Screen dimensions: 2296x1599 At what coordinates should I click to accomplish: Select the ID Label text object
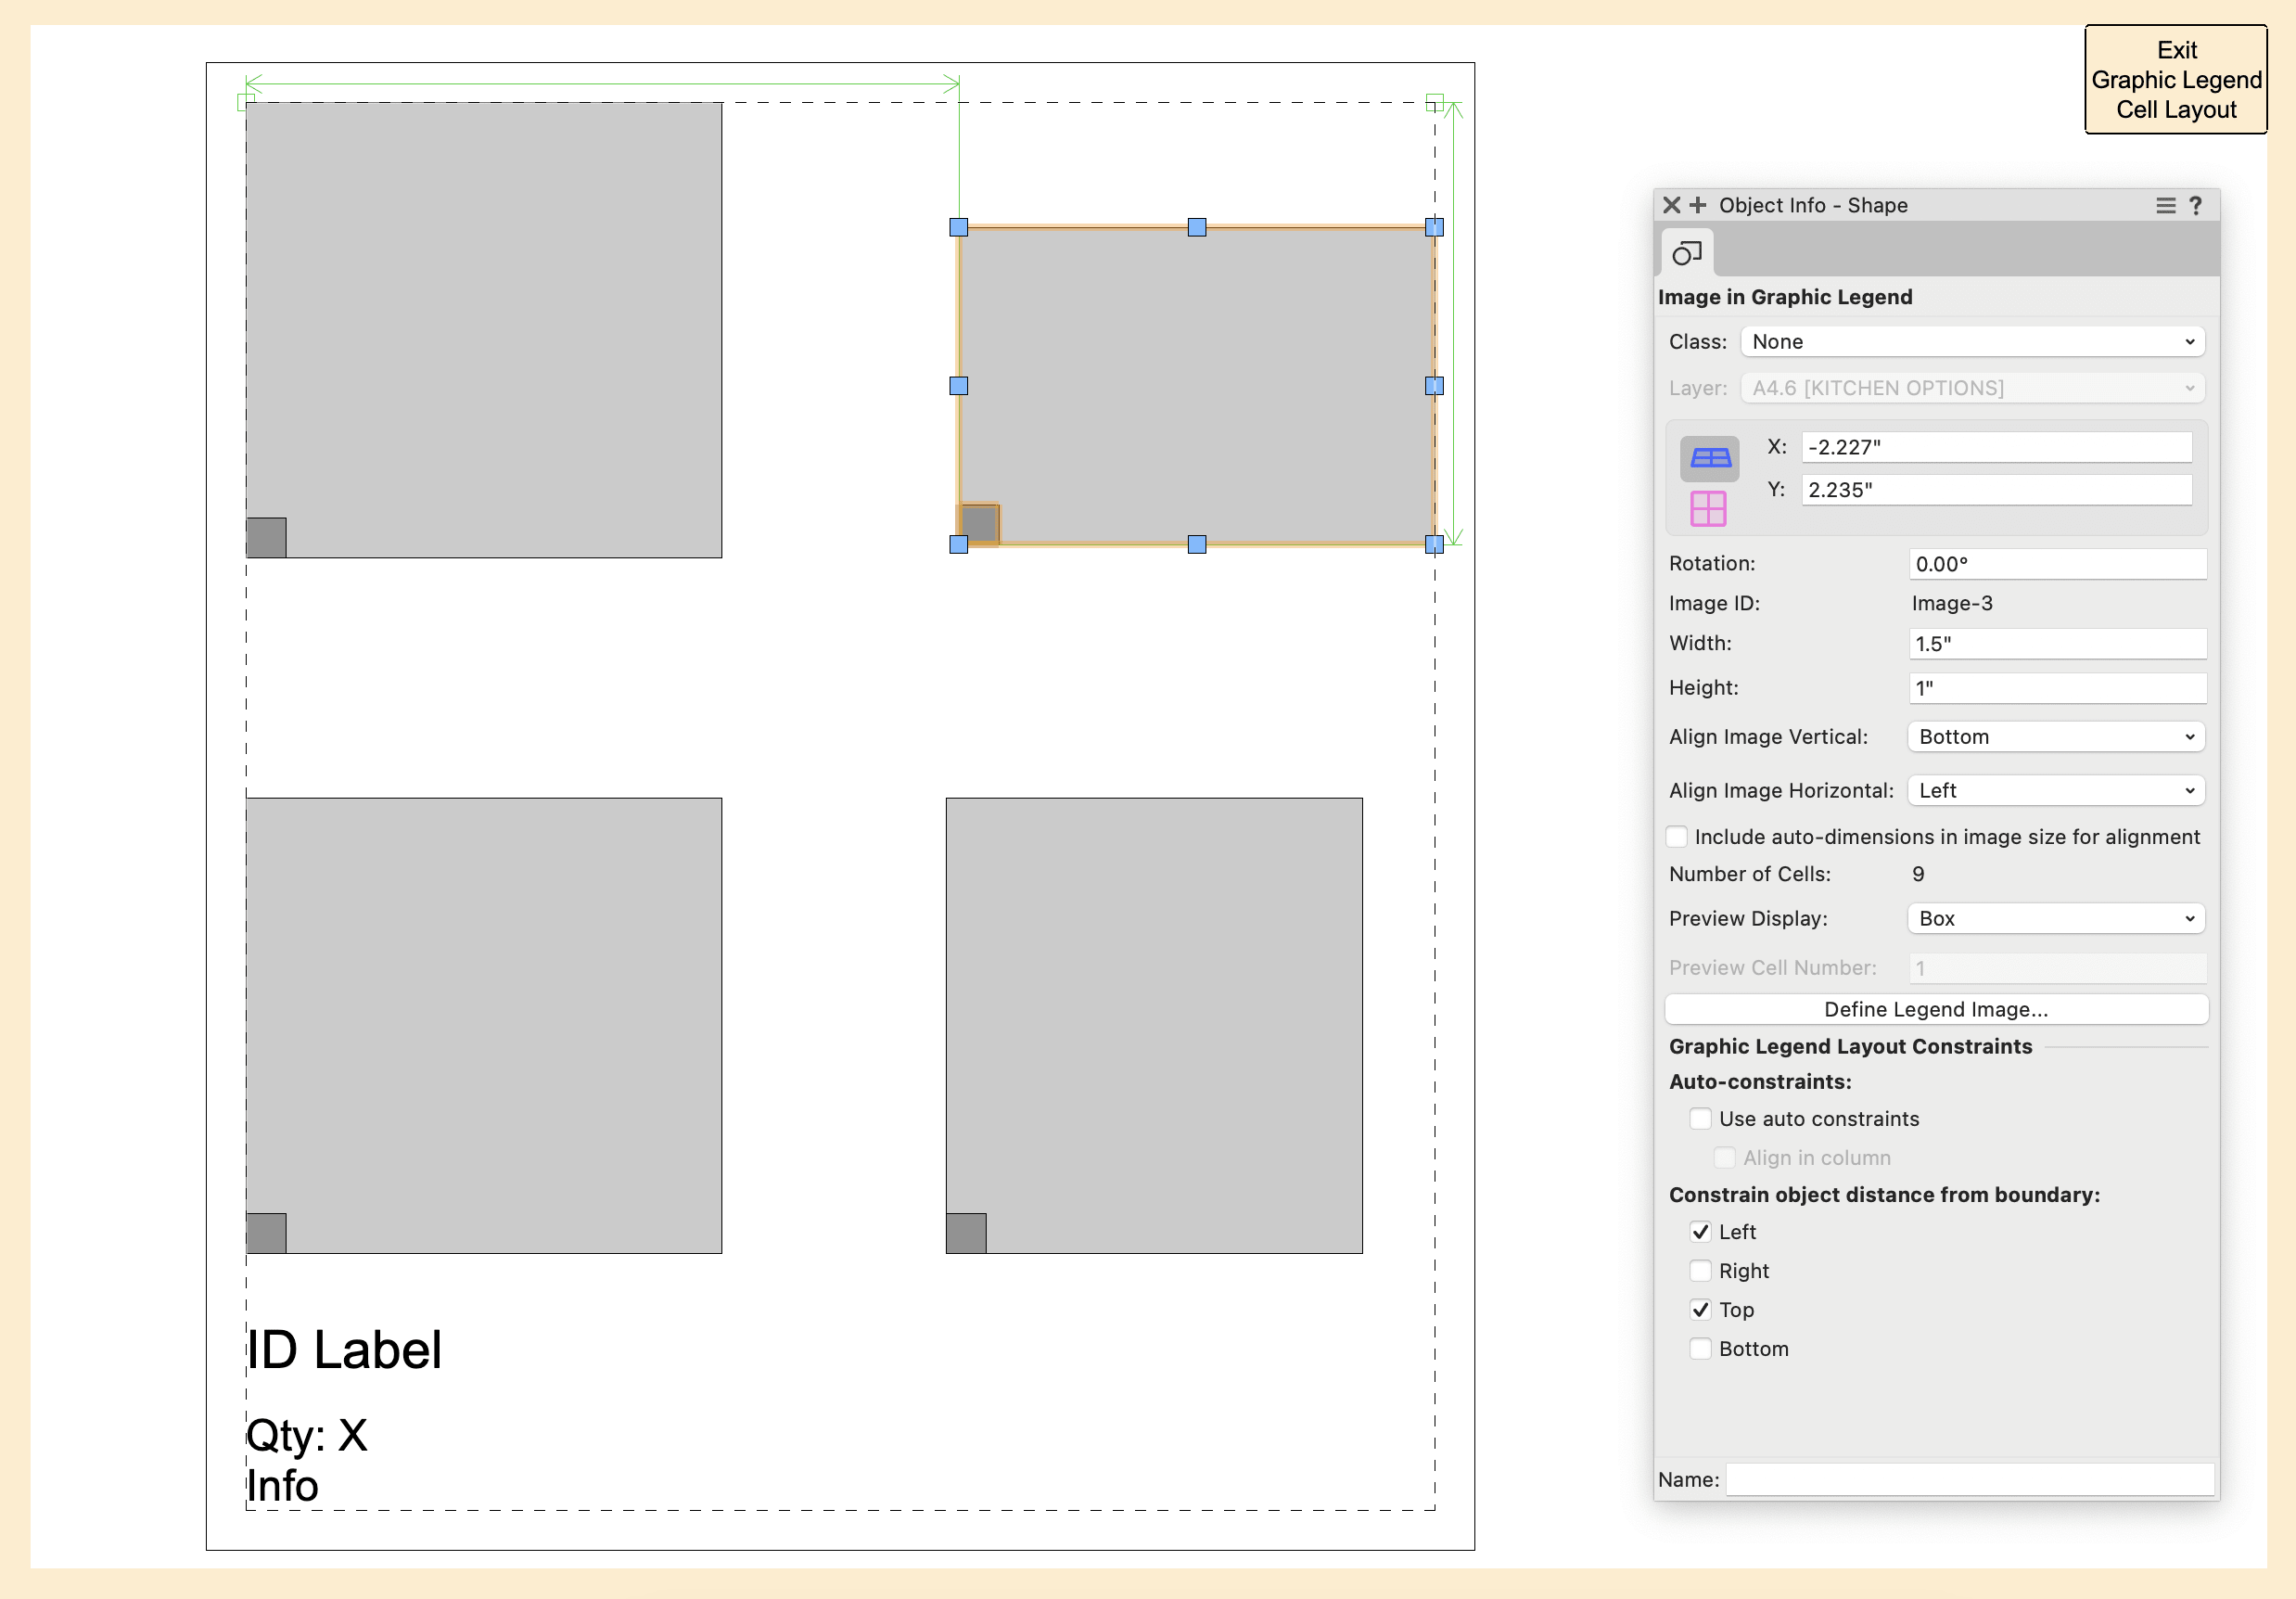point(344,1350)
